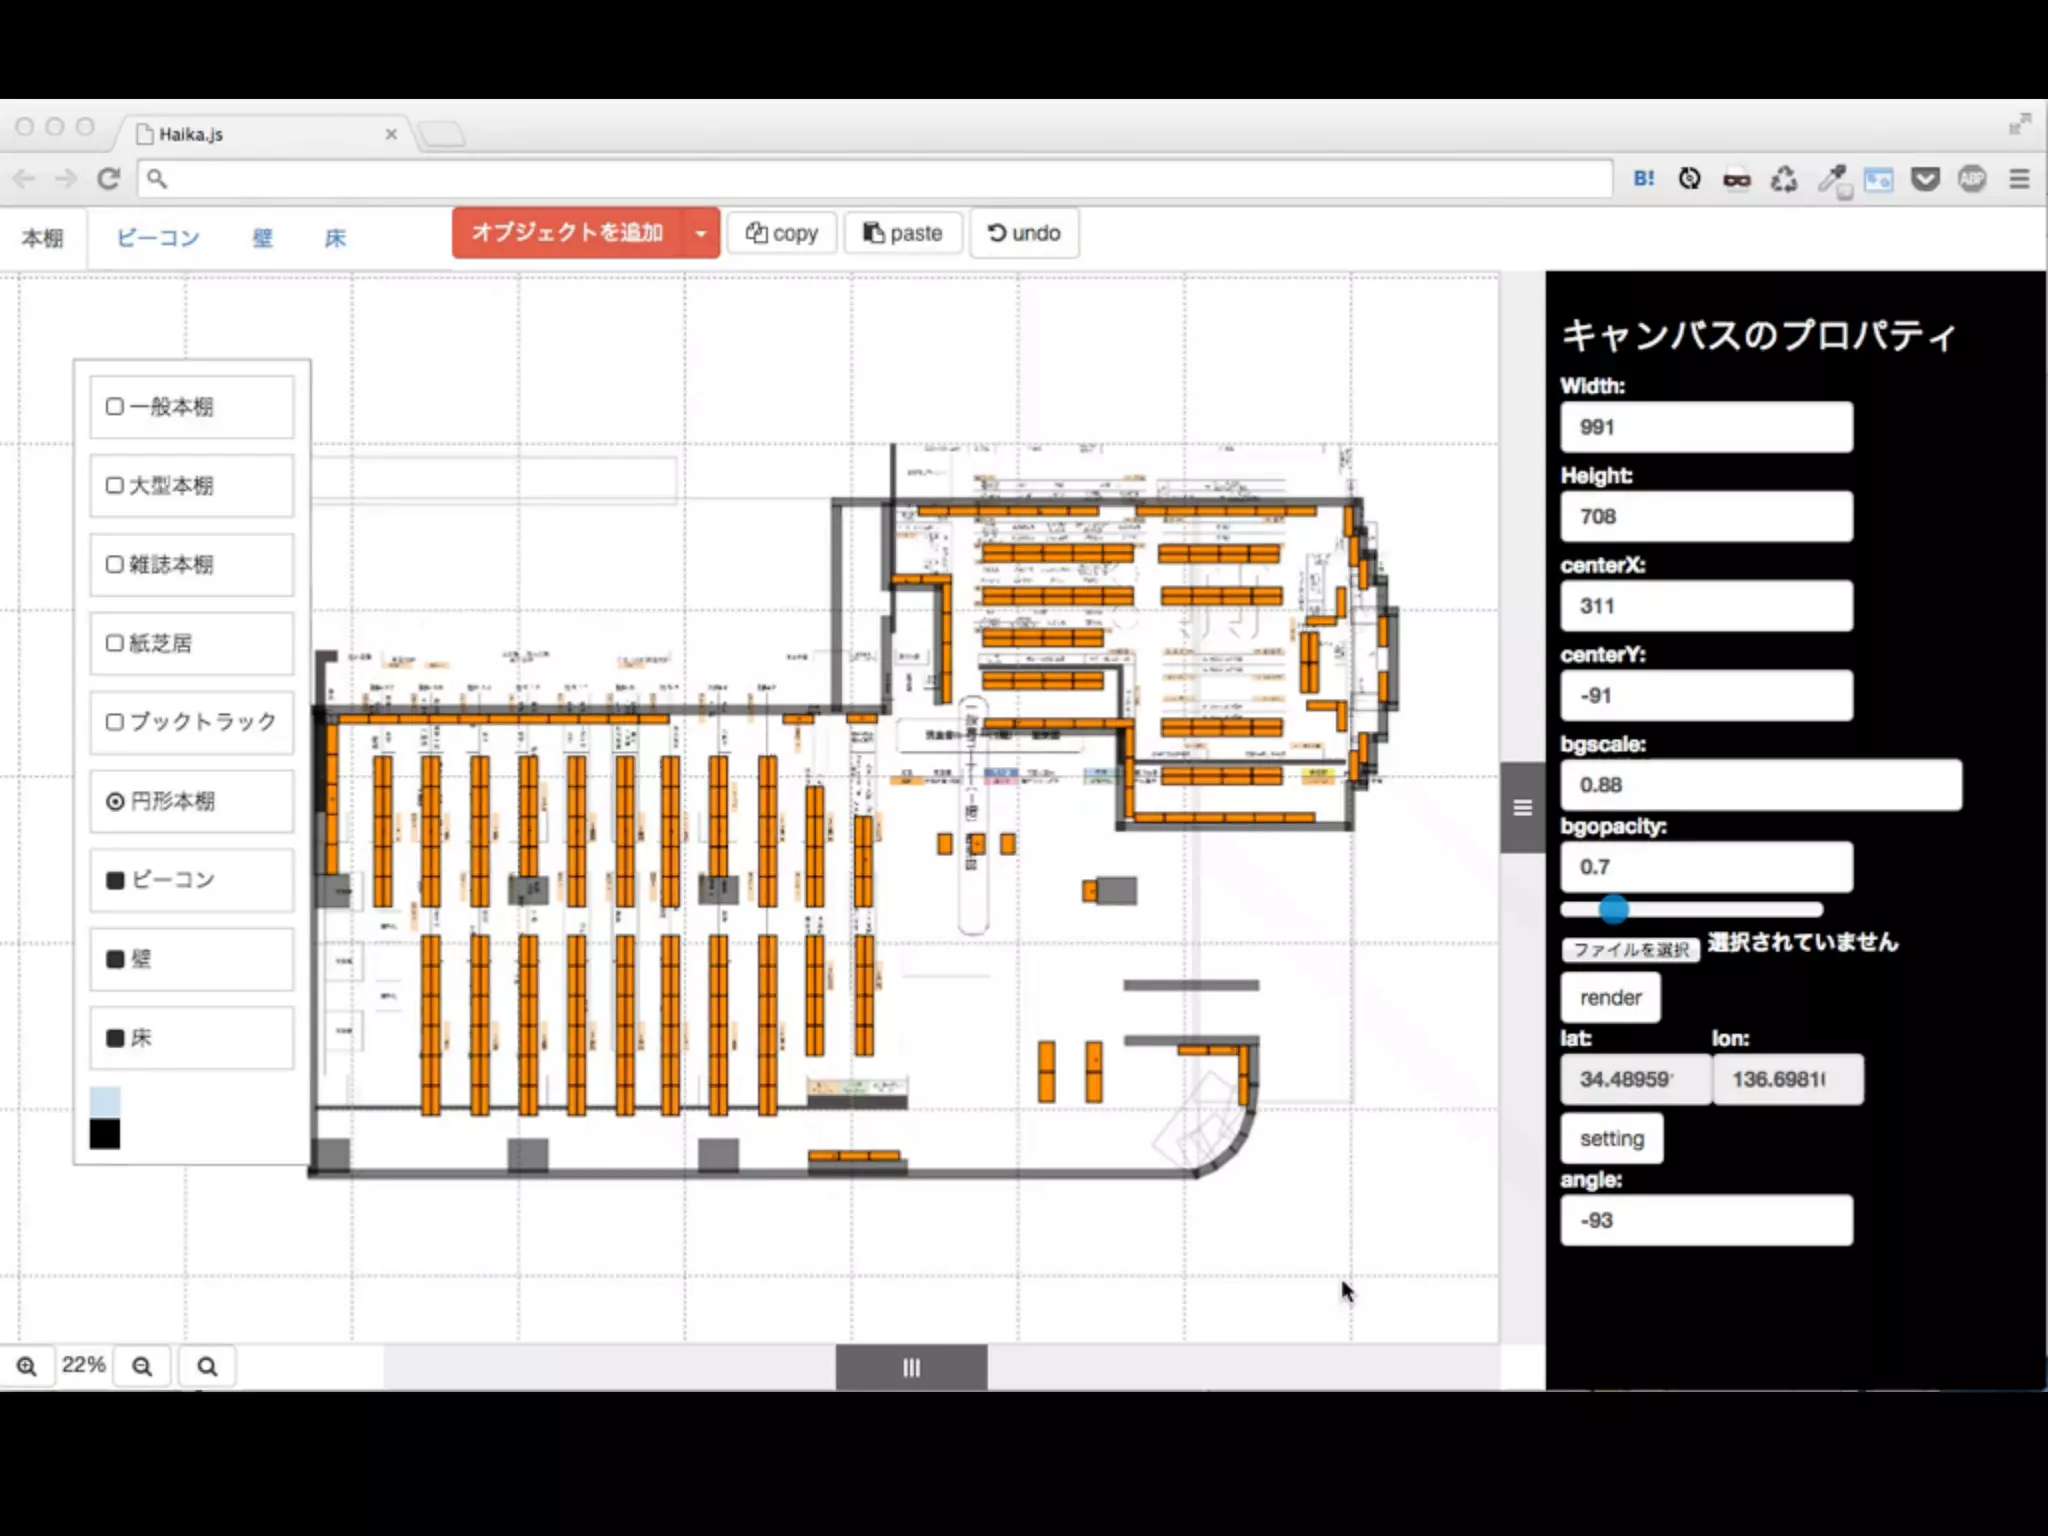This screenshot has height=1536, width=2048.
Task: Click the canvas Width input field
Action: pyautogui.click(x=1705, y=428)
